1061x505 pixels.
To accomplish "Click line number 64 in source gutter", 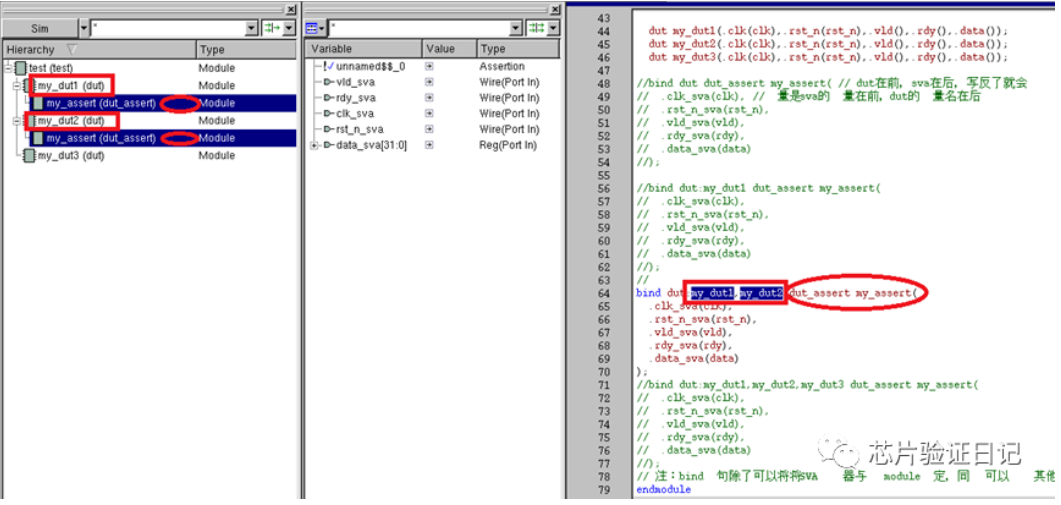I will click(603, 293).
